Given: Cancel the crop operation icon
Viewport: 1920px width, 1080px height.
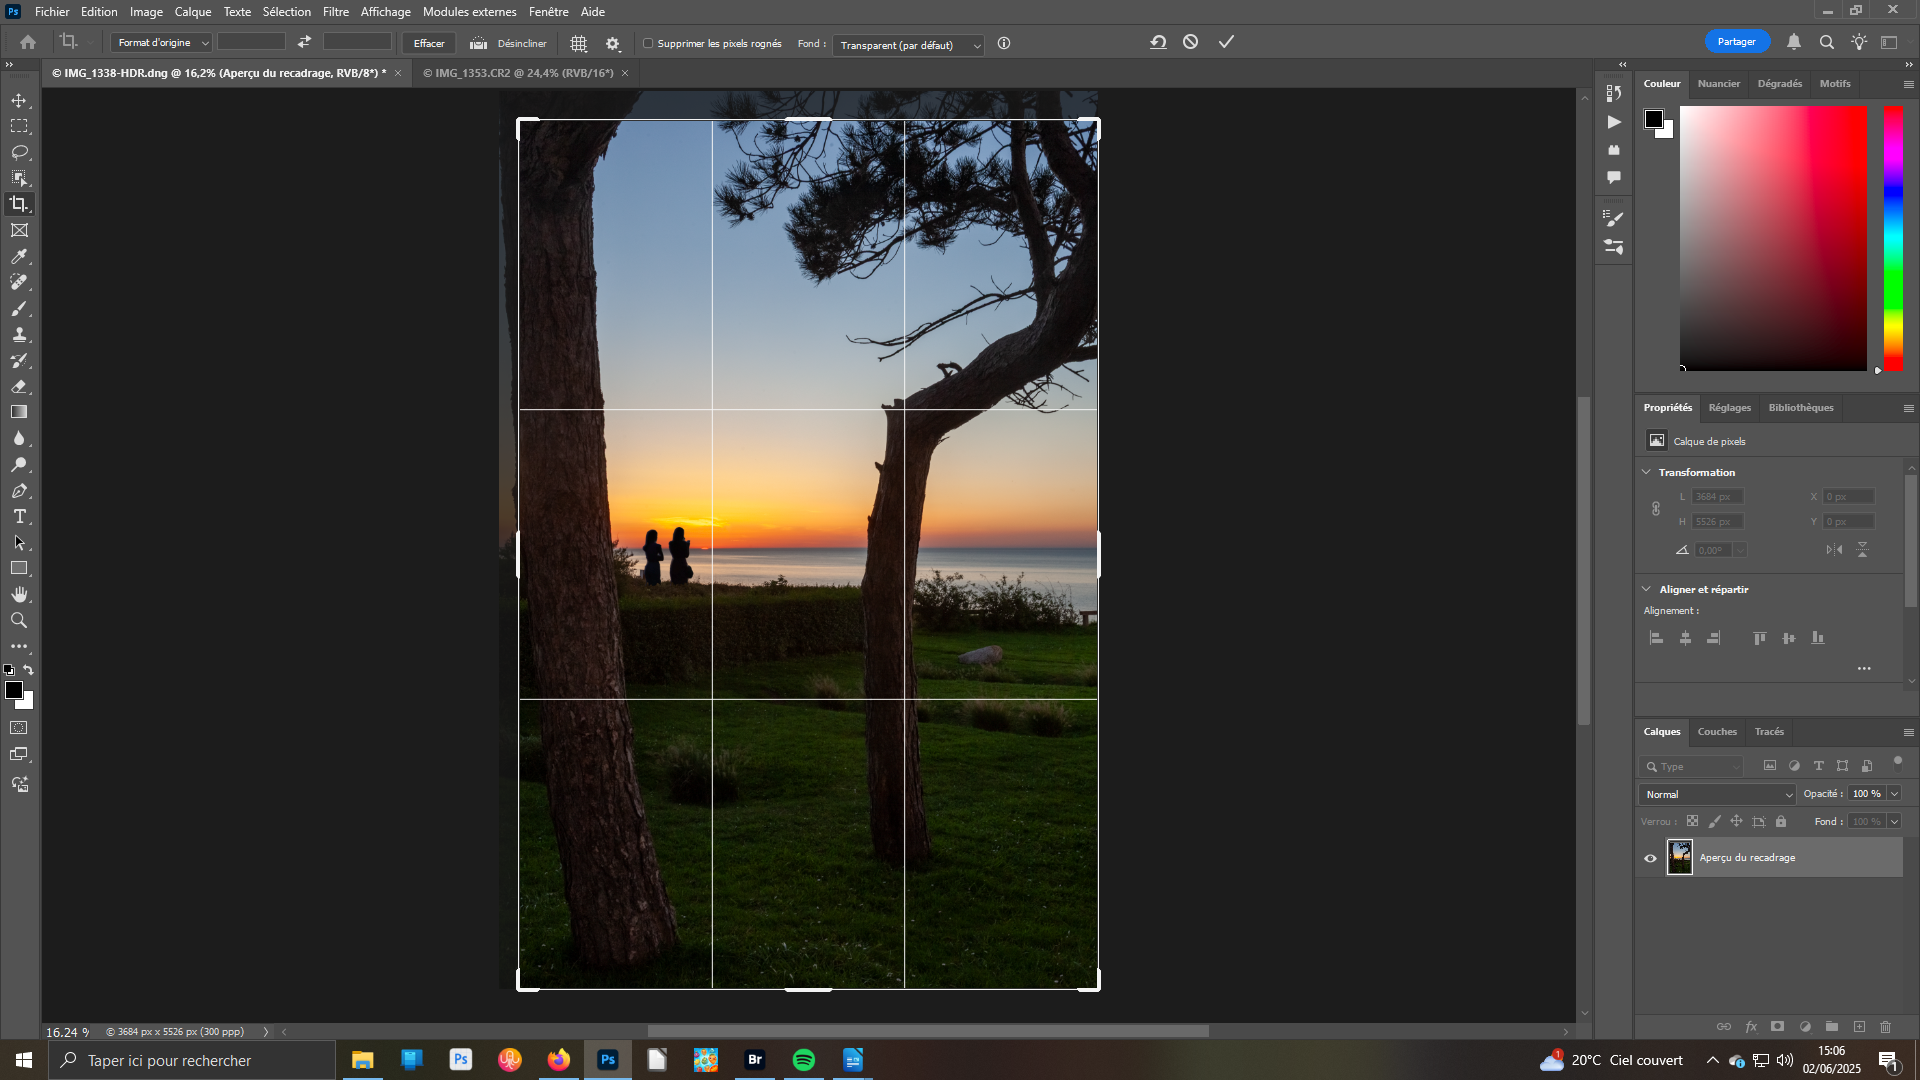Looking at the screenshot, I should point(1190,42).
